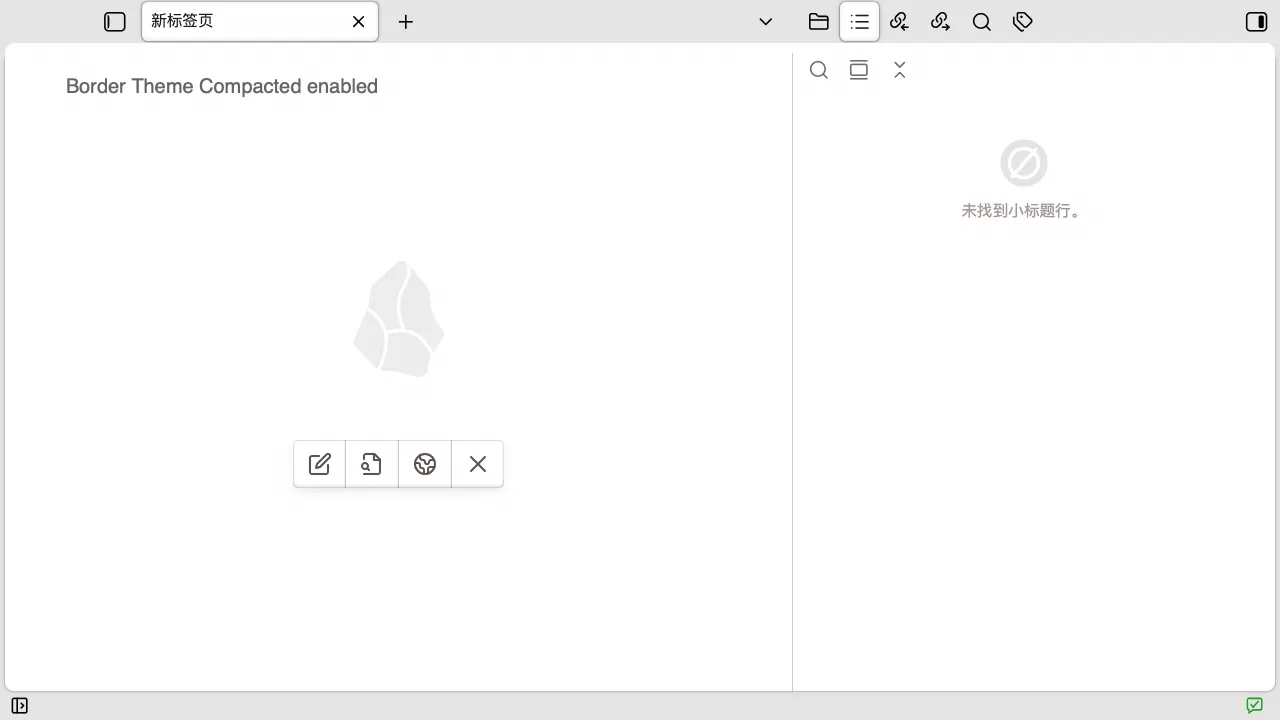1280x720 pixels.
Task: Open the backlinks panel icon
Action: pos(900,22)
